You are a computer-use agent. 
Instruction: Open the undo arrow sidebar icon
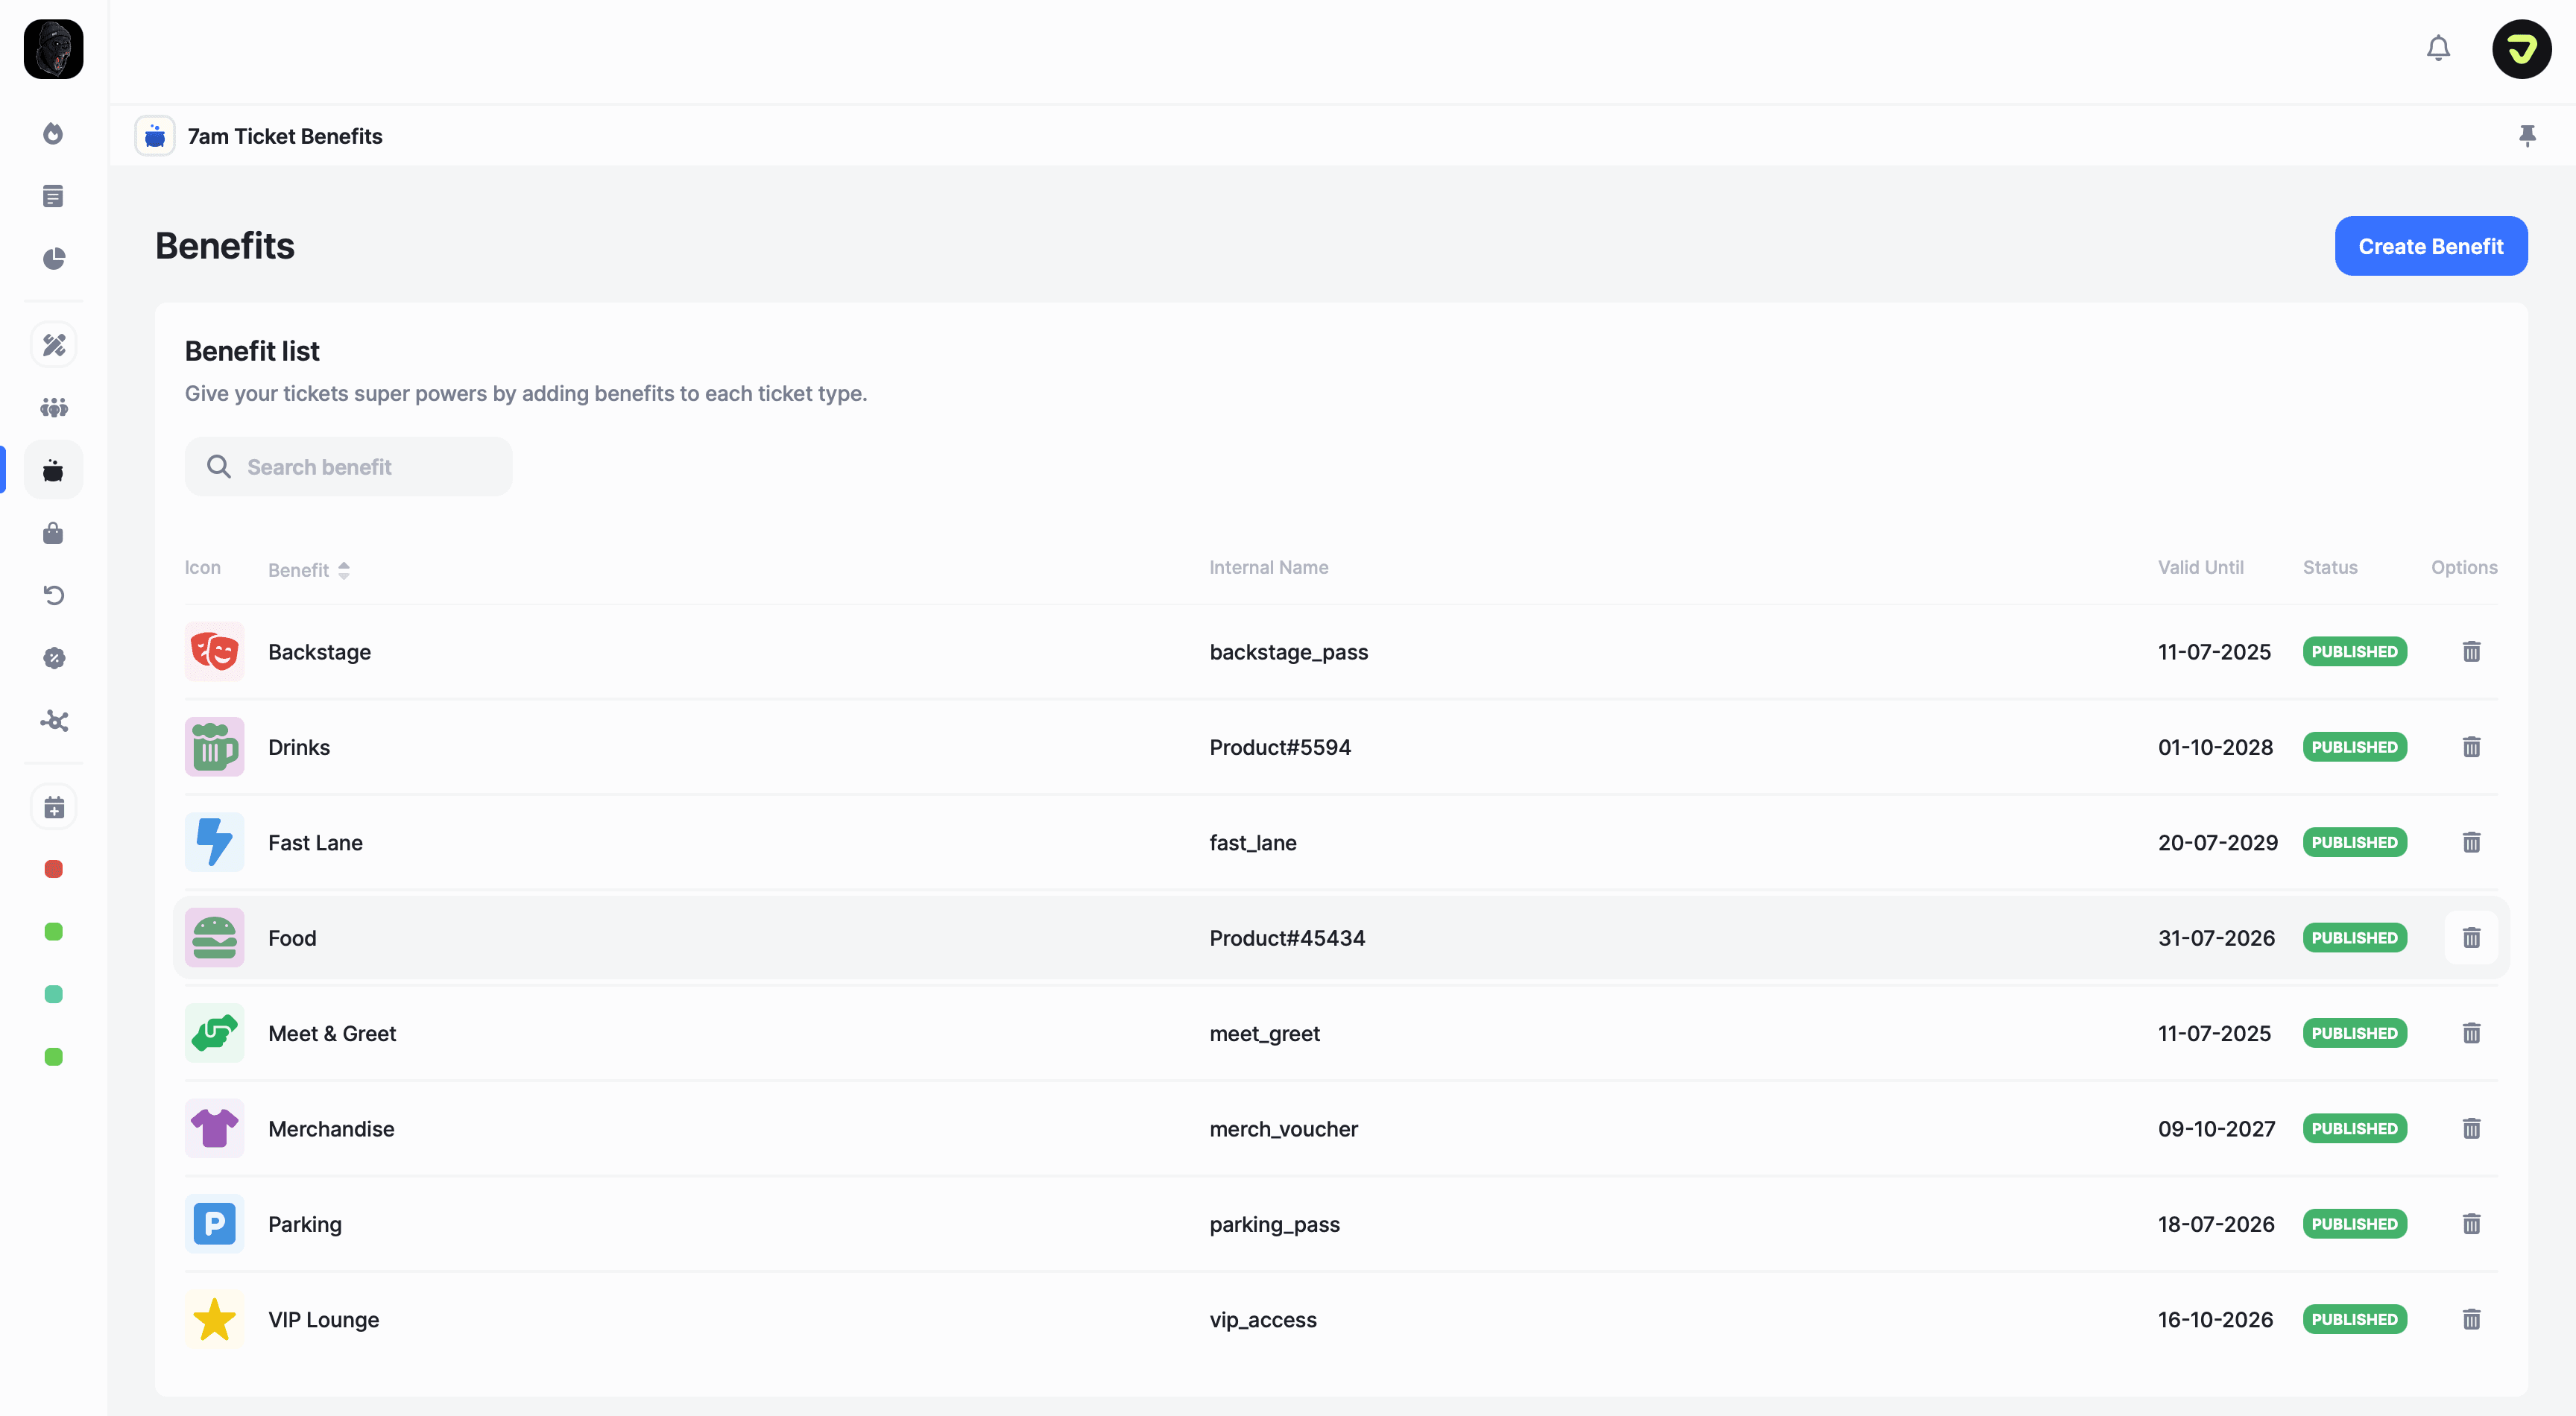[53, 596]
